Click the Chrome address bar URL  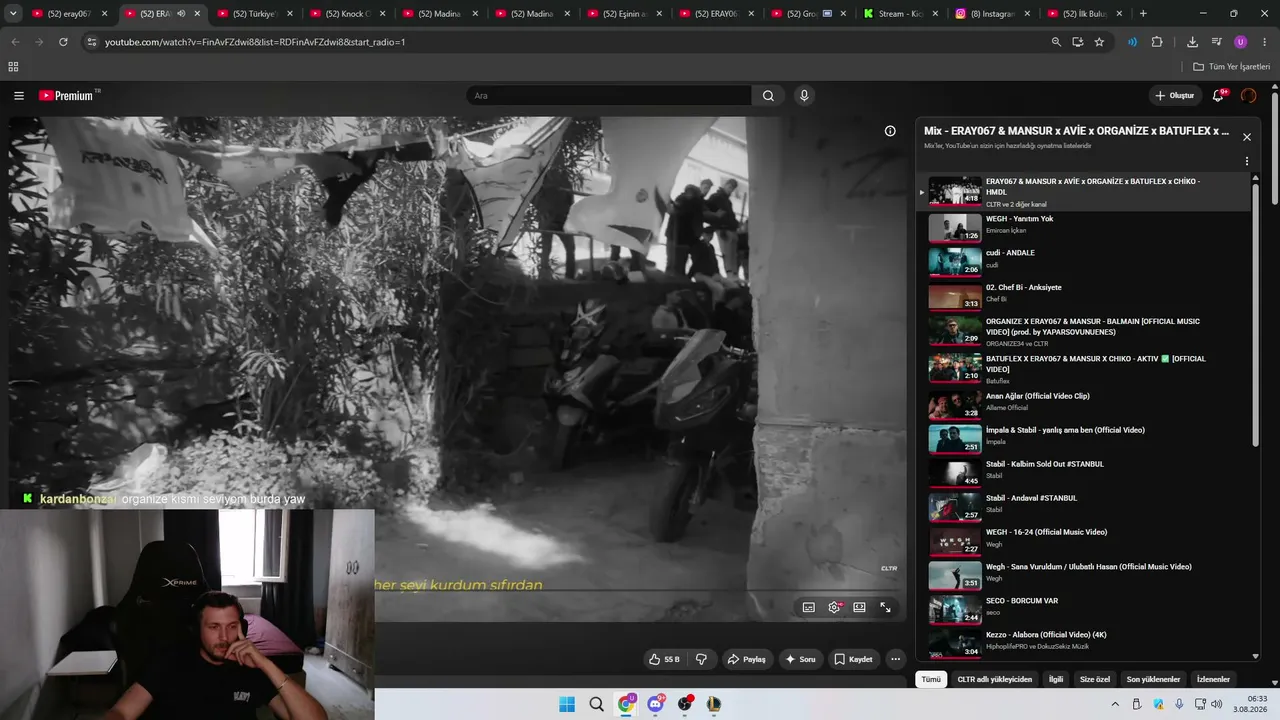[255, 42]
